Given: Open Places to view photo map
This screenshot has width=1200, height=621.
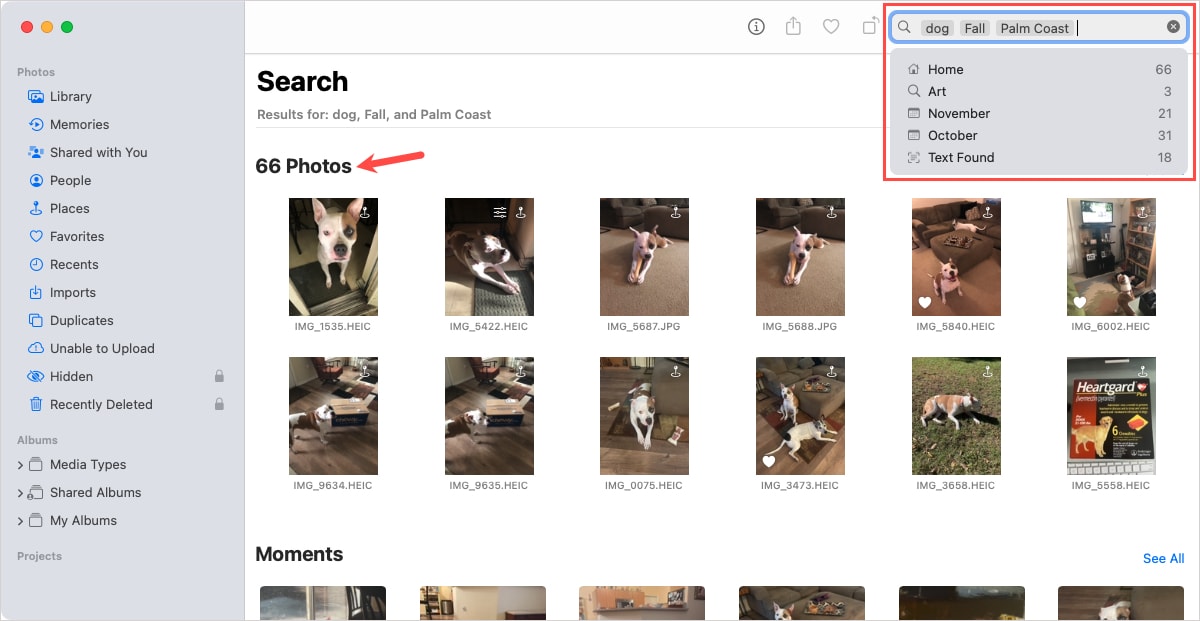Looking at the screenshot, I should (x=69, y=208).
